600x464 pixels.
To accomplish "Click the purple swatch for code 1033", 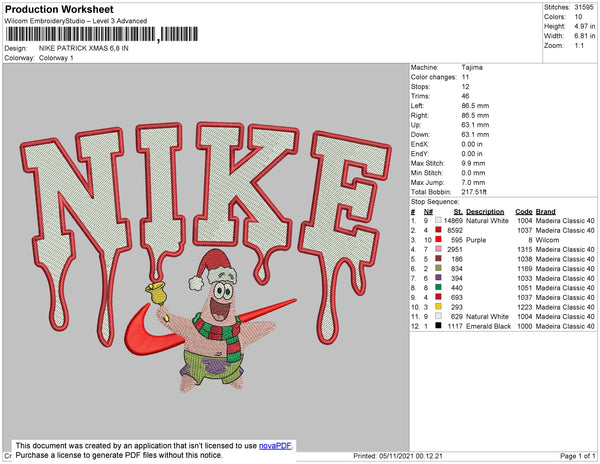I will tap(438, 278).
